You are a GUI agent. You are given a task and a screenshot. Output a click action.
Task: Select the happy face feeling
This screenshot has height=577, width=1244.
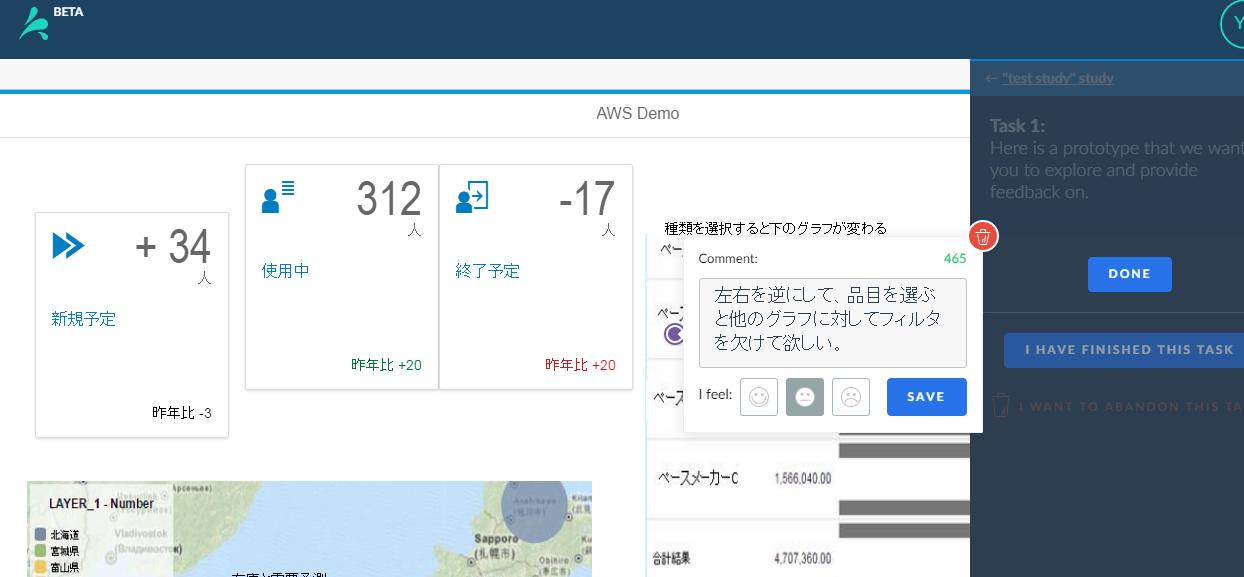tap(759, 397)
